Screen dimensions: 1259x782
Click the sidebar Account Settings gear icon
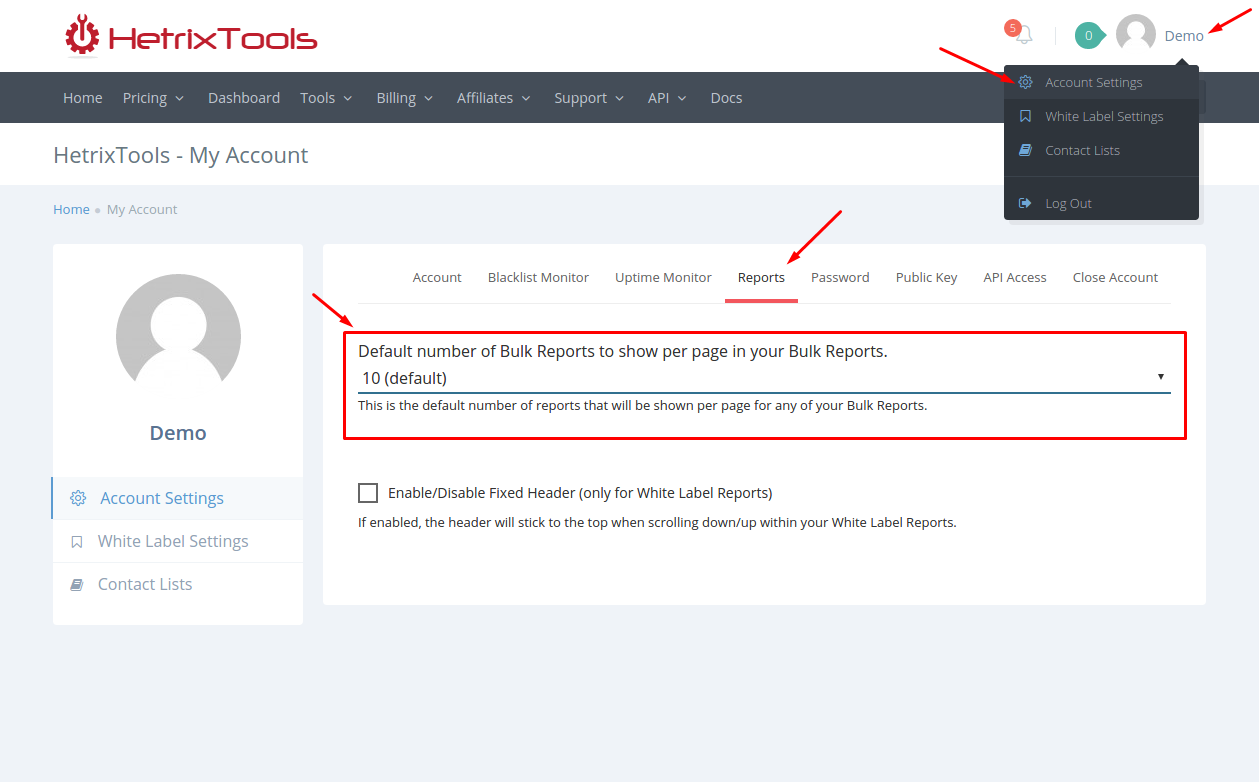tap(78, 498)
